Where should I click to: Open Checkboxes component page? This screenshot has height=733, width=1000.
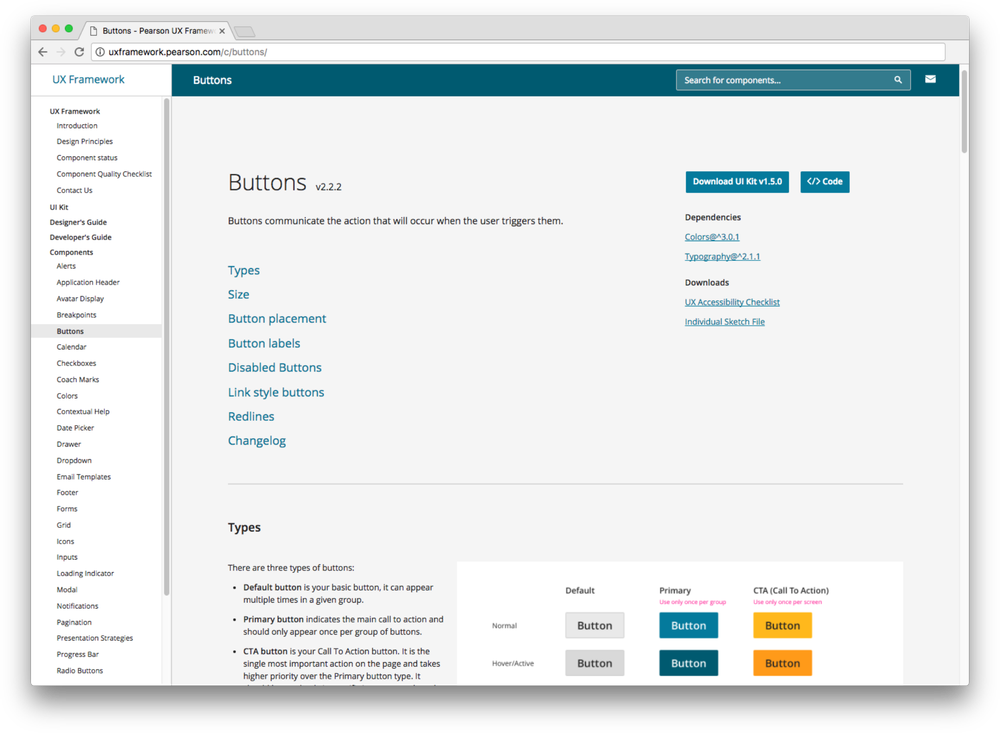pyautogui.click(x=77, y=364)
